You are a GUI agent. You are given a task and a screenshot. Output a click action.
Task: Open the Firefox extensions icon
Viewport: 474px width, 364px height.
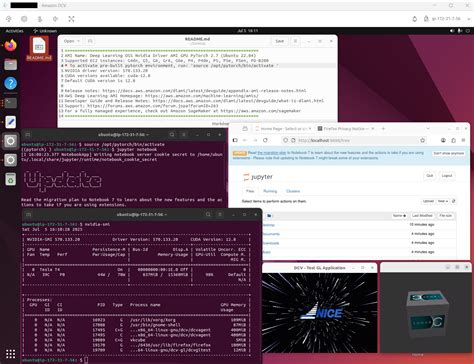[x=453, y=140]
